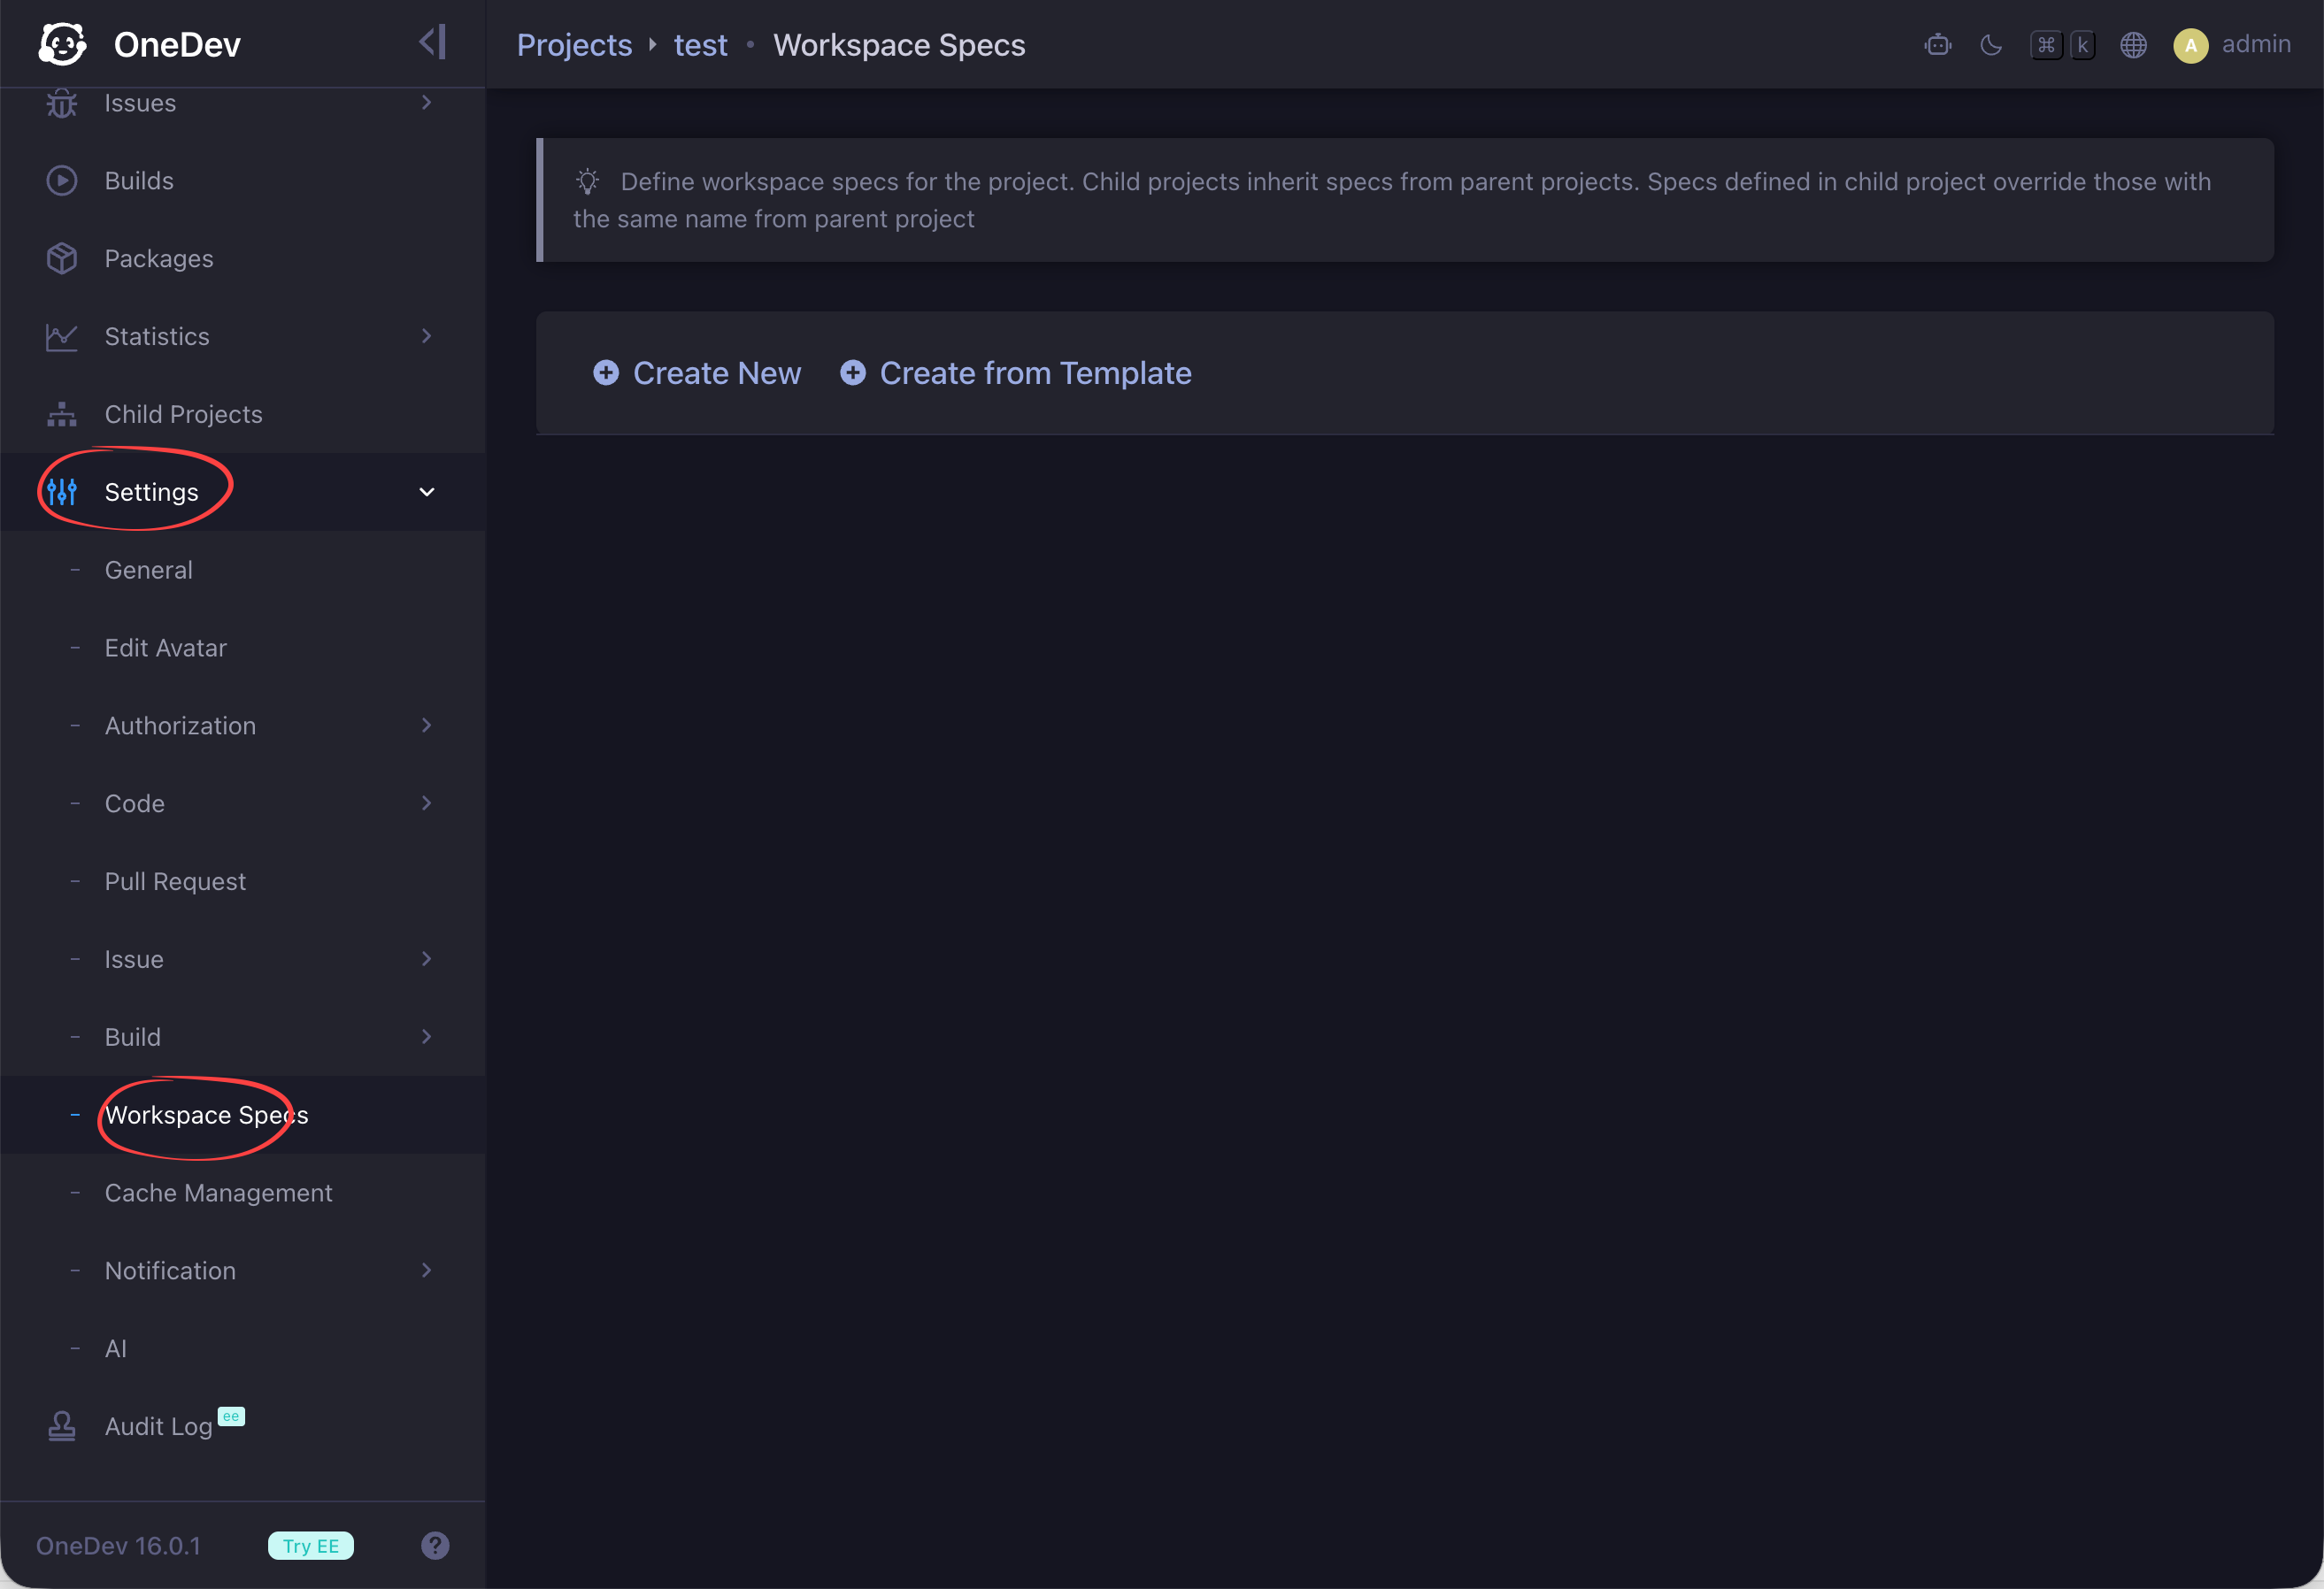Click the Settings sliders icon
This screenshot has height=1589, width=2324.
62,492
